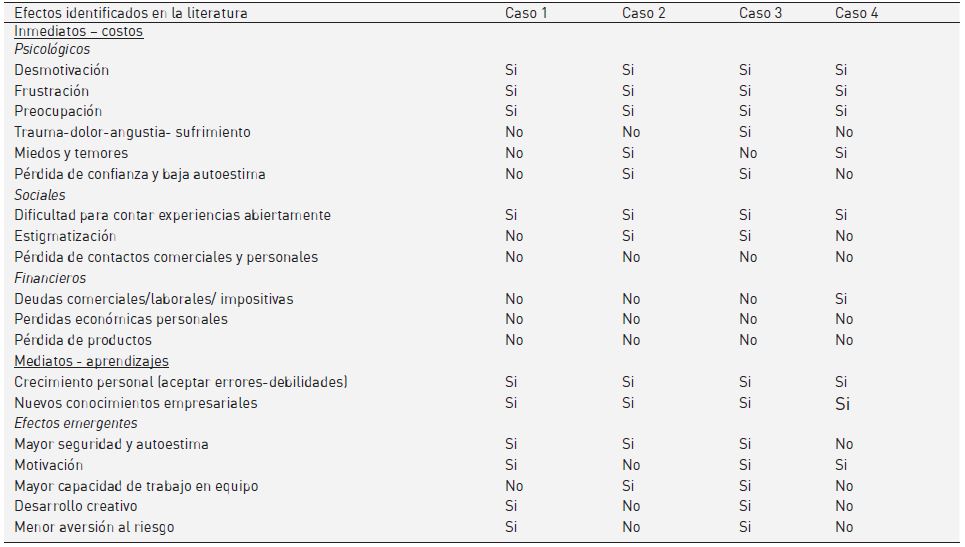Click the 'Caso 1' column header
Screen dimensions: 965x547
[x=526, y=13]
